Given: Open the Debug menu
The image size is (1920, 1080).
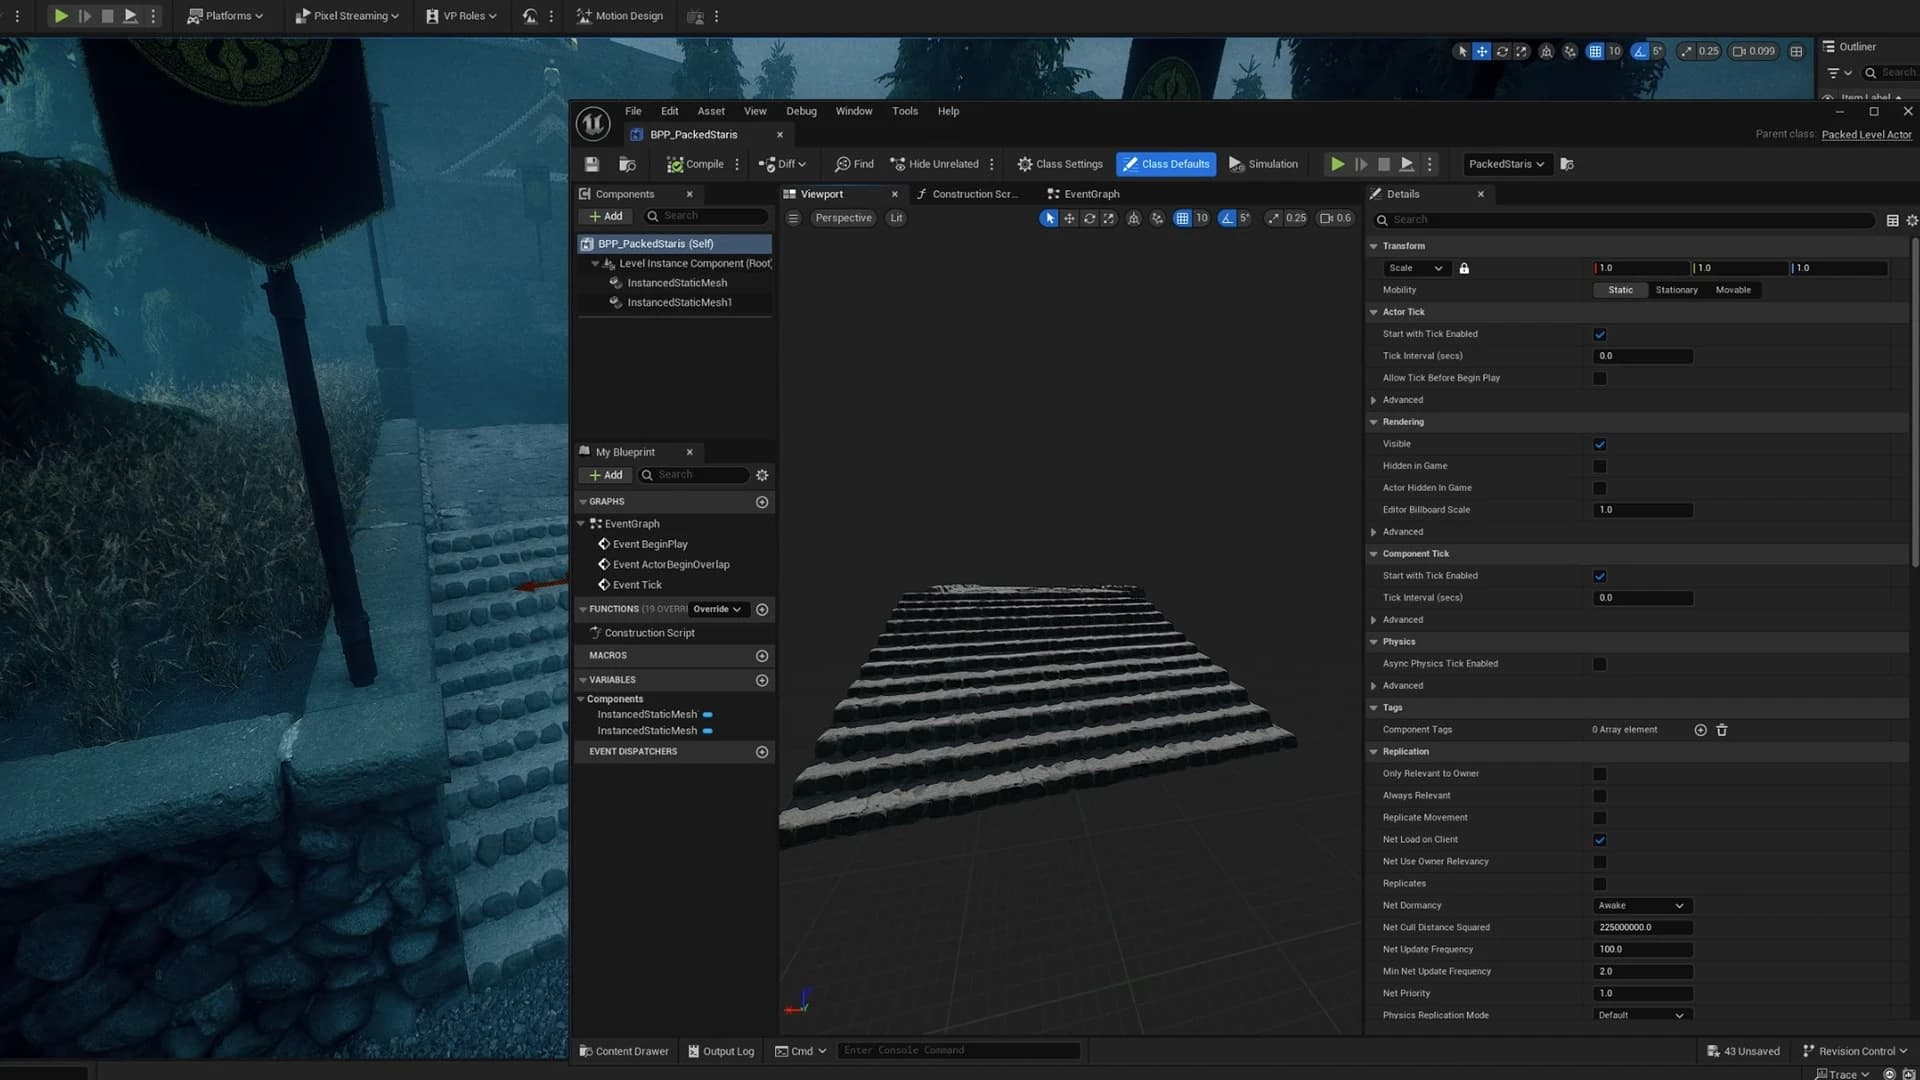Looking at the screenshot, I should click(801, 111).
